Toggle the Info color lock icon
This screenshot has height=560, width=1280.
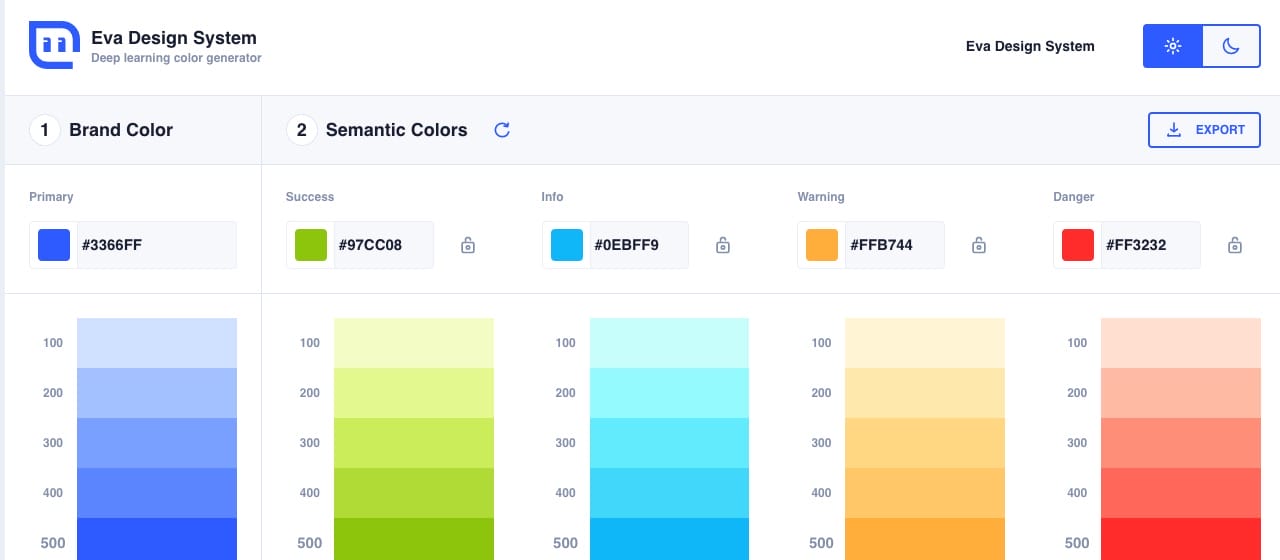coord(723,245)
